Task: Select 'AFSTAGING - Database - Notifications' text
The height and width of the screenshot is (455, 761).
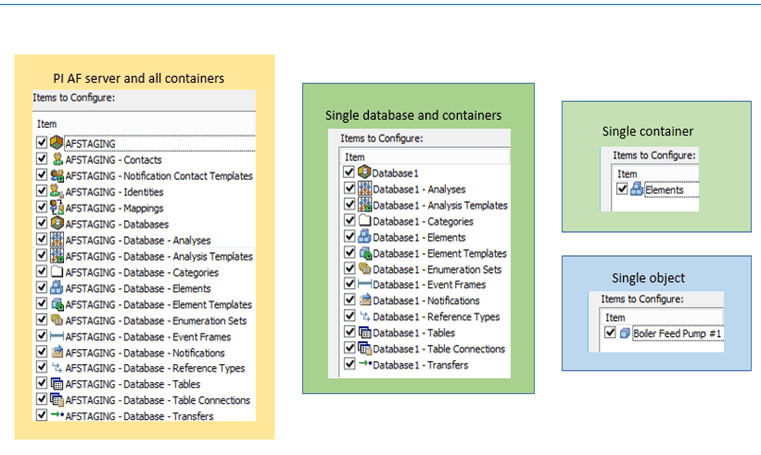Action: click(145, 353)
